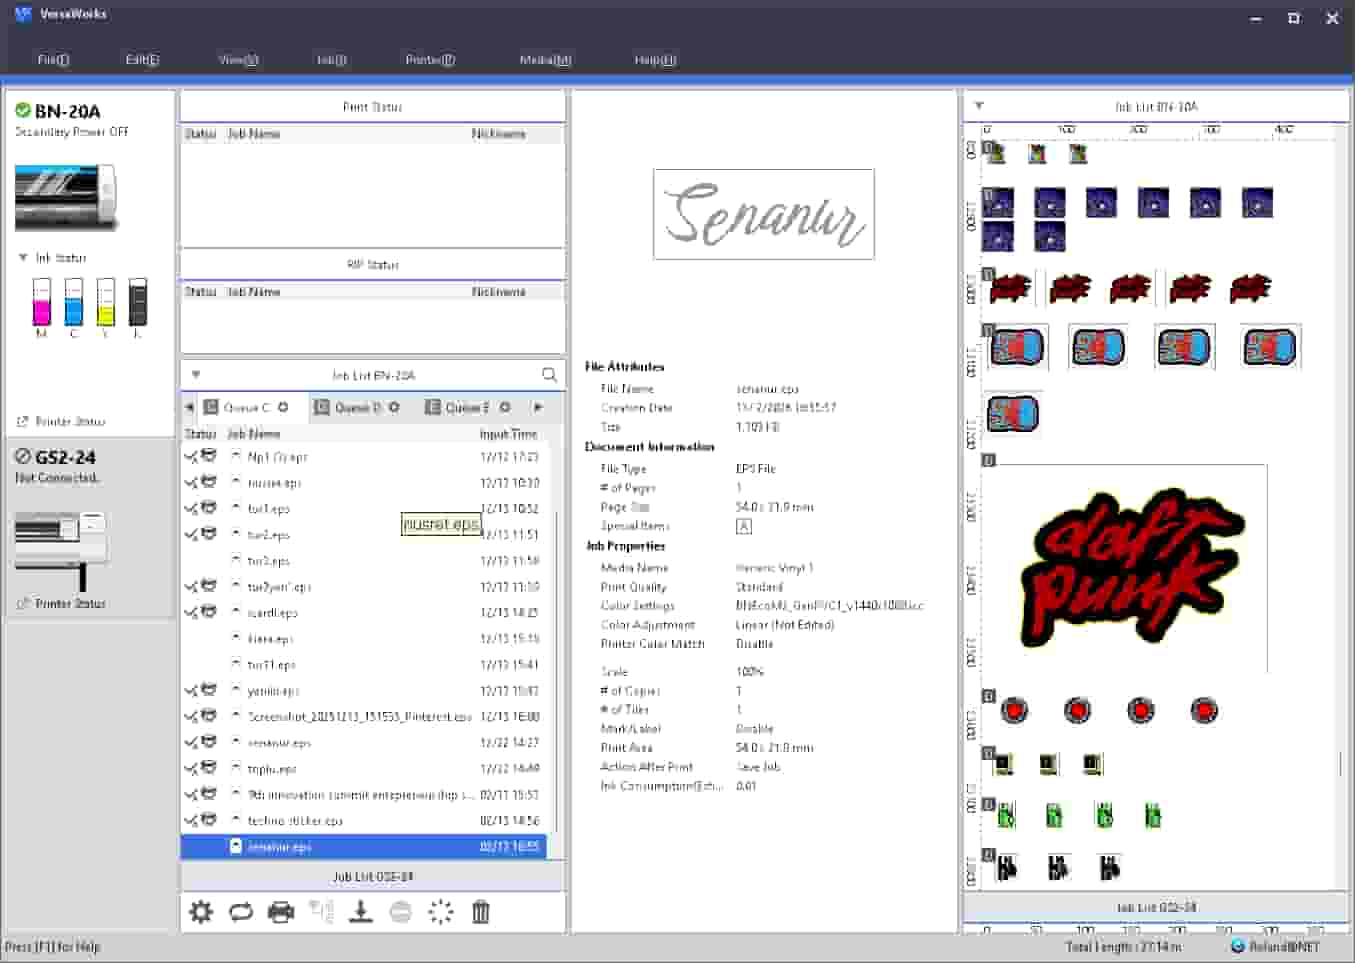Open the Media menu
Viewport: 1355px width, 963px height.
[545, 60]
